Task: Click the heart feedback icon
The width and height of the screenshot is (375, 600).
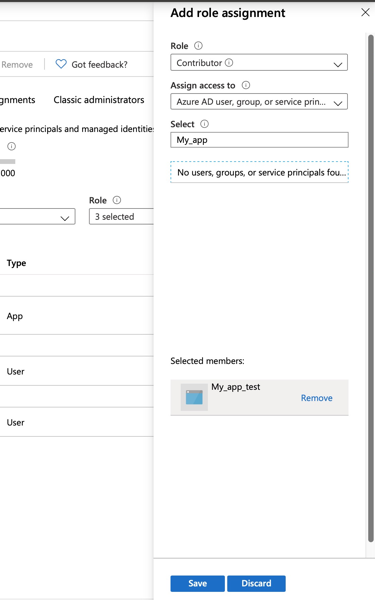Action: [61, 64]
